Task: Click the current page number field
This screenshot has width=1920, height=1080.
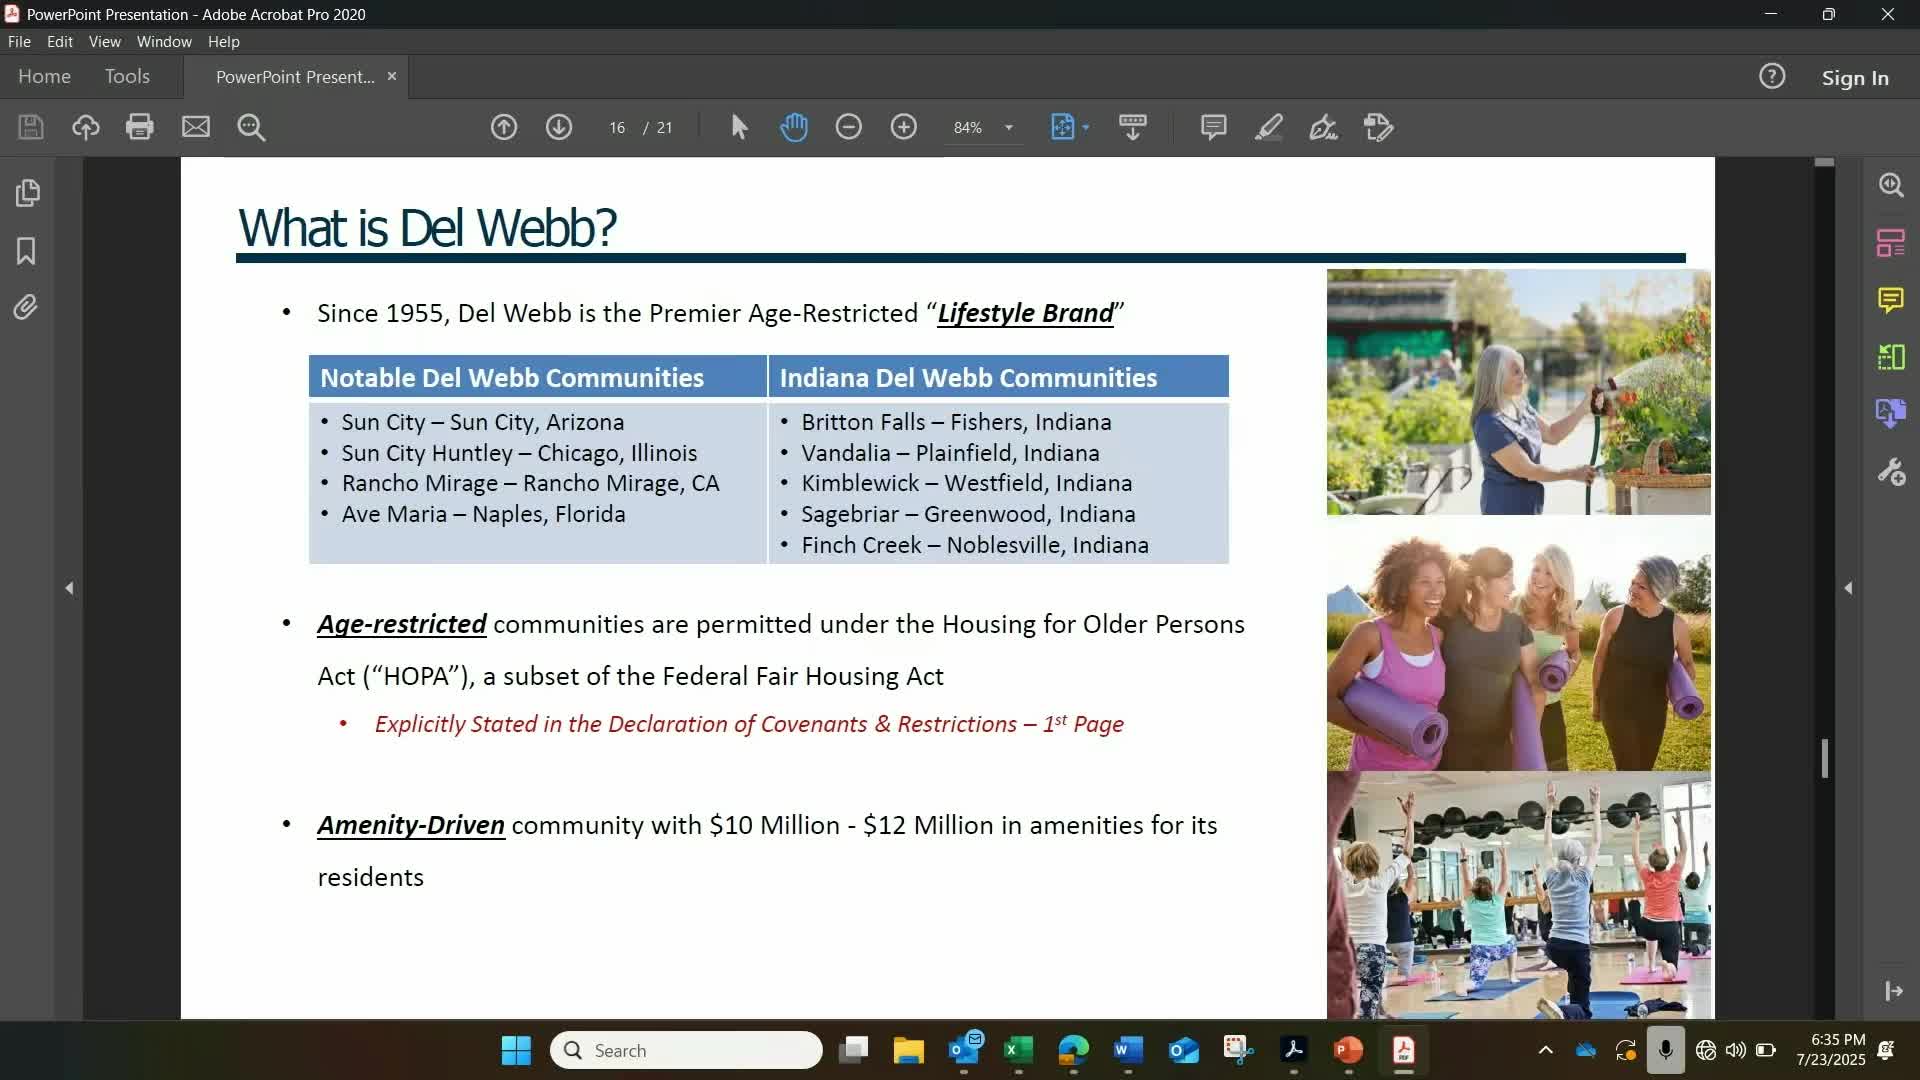Action: coord(617,128)
